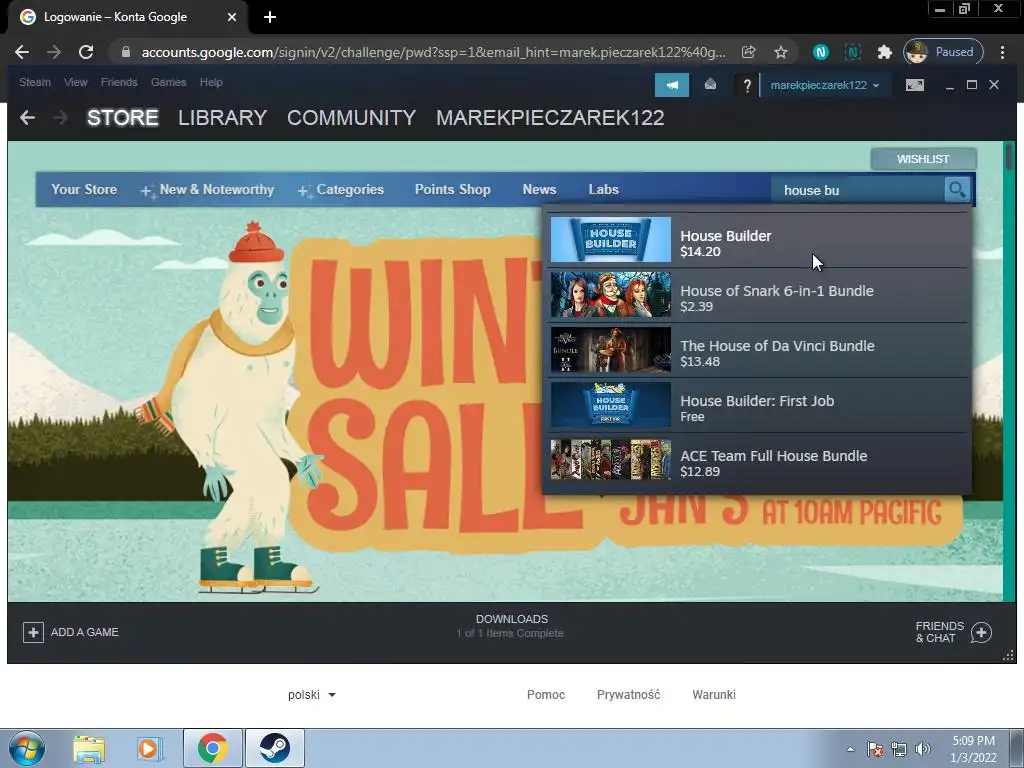Click the volume speaker tray icon
The height and width of the screenshot is (768, 1024).
(x=923, y=749)
